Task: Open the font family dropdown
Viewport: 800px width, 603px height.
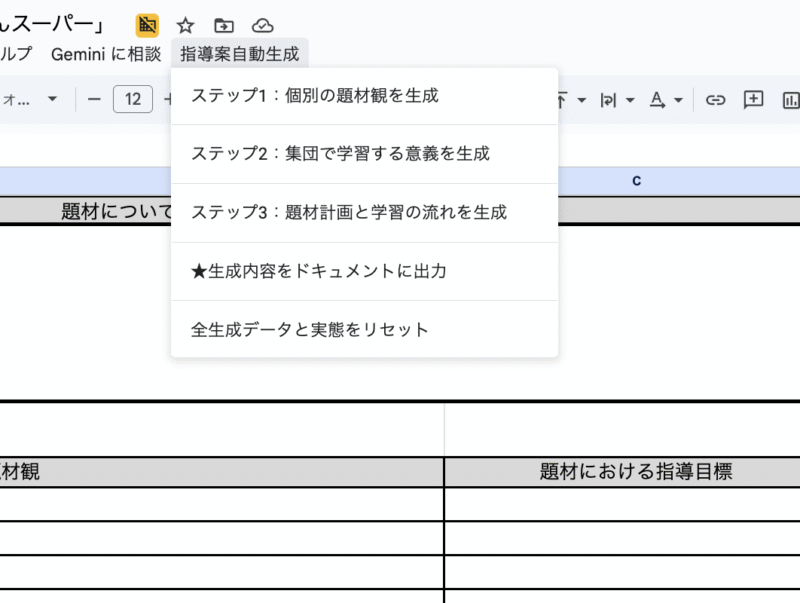Action: (52, 100)
